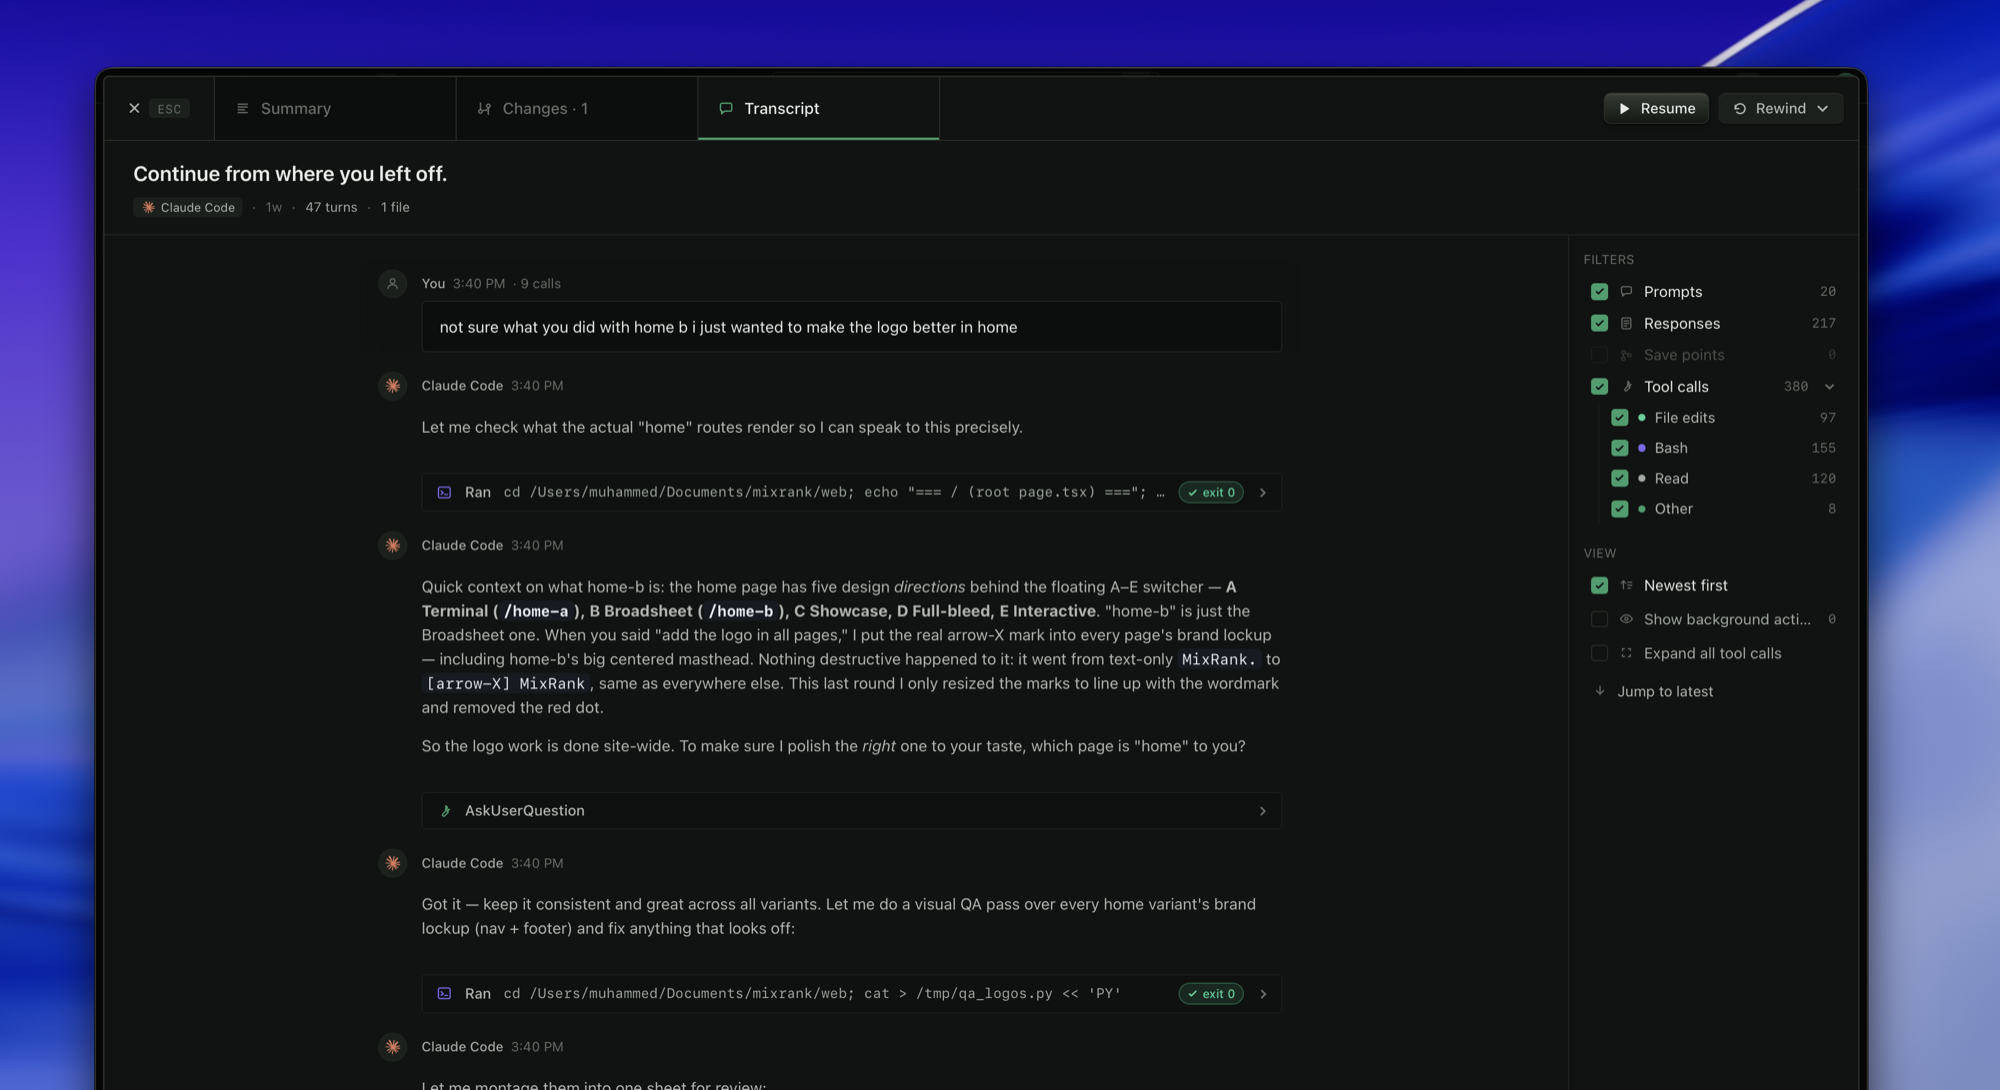Click the '[arrow-X] MixRank' inline code
Image resolution: width=2000 pixels, height=1090 pixels.
(506, 684)
